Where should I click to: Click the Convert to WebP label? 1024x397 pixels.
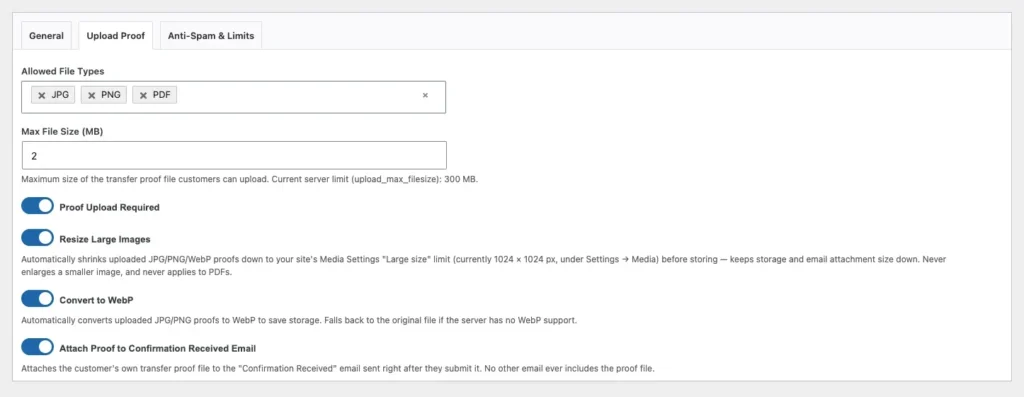[97, 300]
